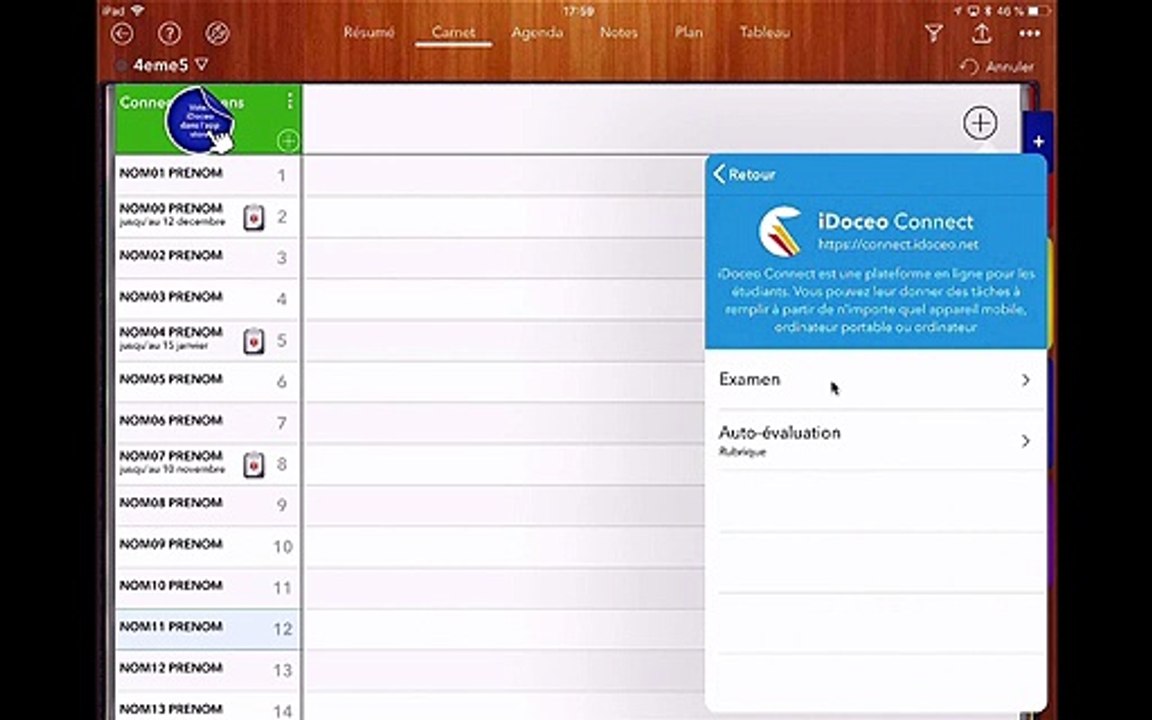Open the 4eme5 class dropdown

pos(170,65)
